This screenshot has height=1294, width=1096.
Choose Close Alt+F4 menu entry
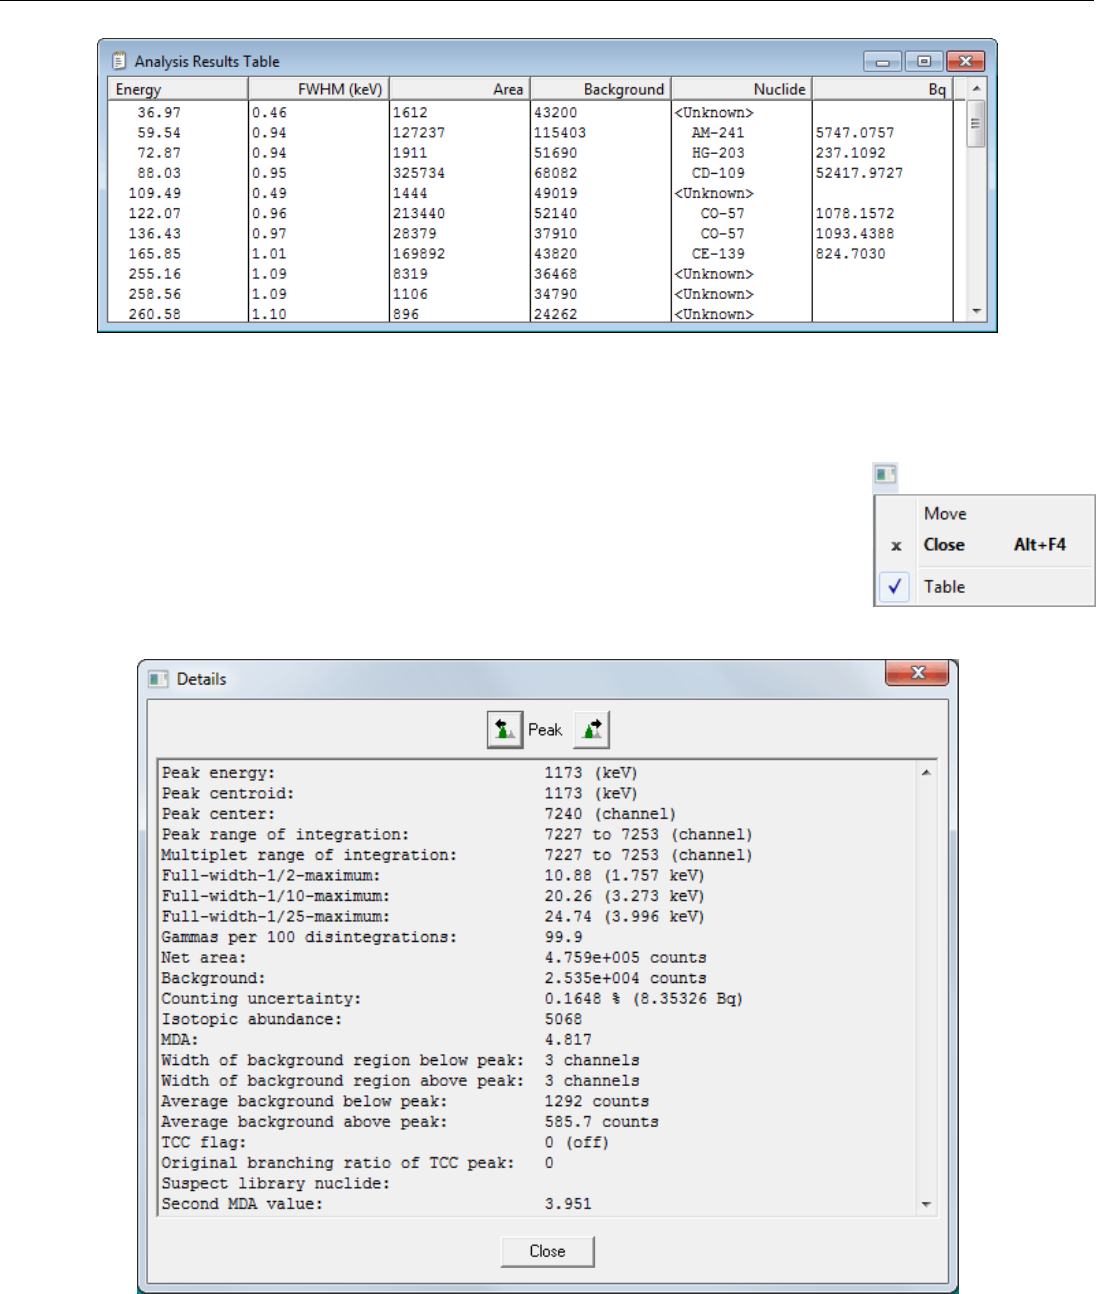[x=985, y=545]
